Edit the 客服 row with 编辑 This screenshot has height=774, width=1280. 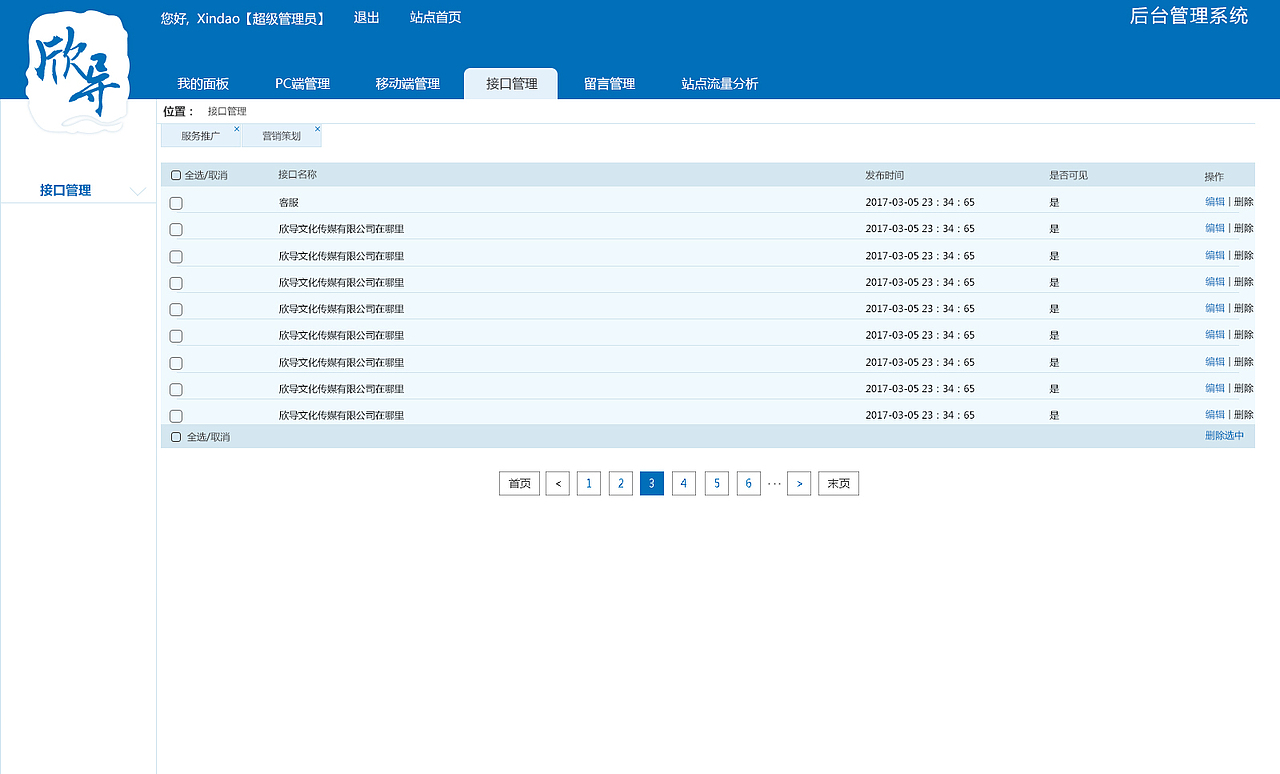(1215, 202)
